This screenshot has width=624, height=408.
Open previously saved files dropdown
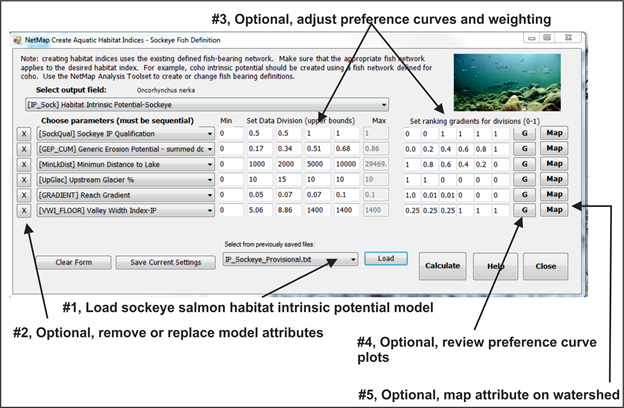pos(355,259)
